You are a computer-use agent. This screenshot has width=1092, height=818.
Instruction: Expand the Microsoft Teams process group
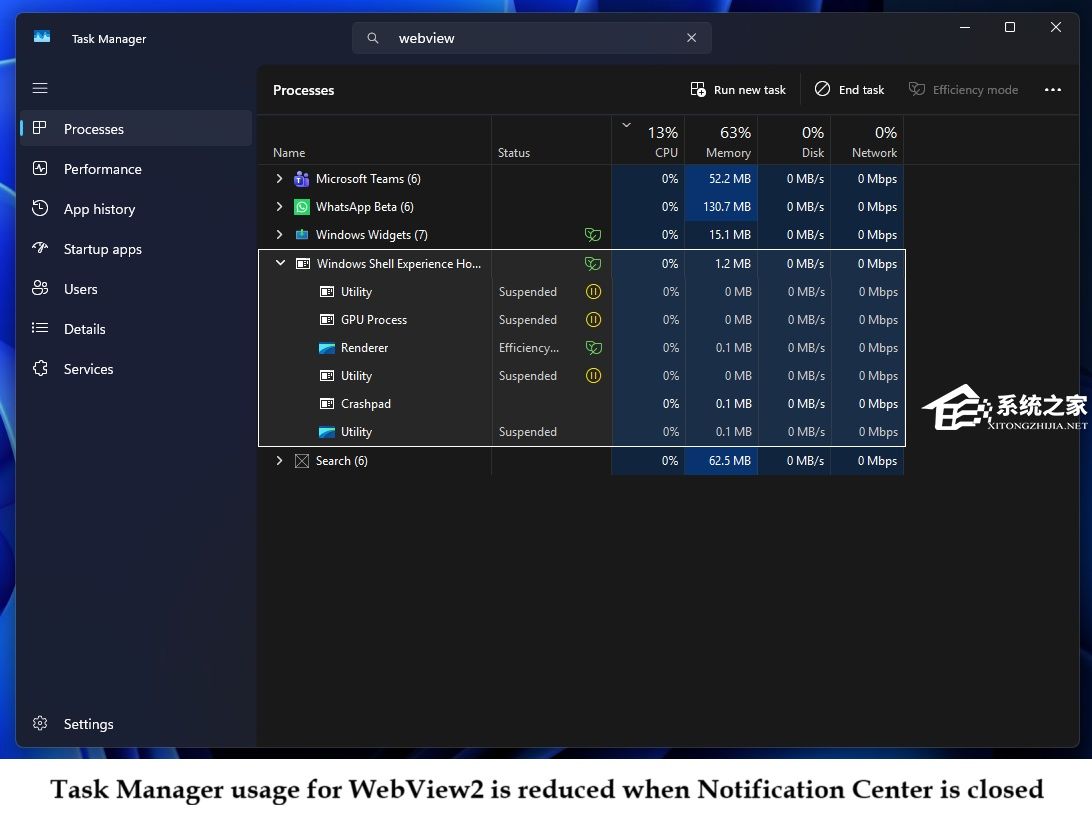click(280, 179)
